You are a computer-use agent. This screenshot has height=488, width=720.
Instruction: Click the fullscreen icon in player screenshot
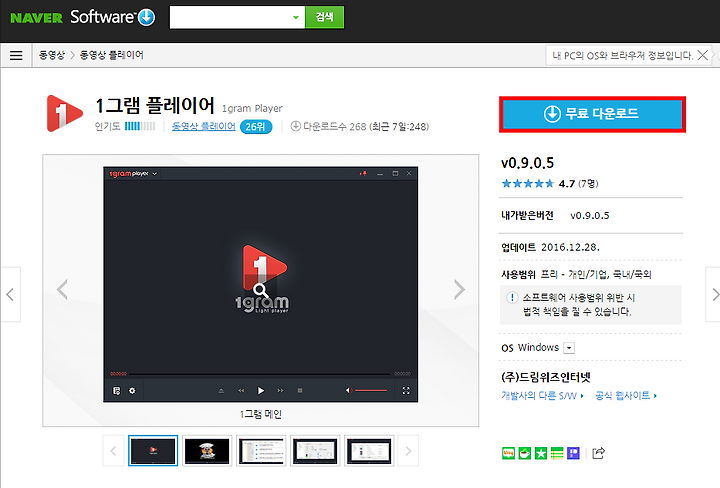coord(406,391)
